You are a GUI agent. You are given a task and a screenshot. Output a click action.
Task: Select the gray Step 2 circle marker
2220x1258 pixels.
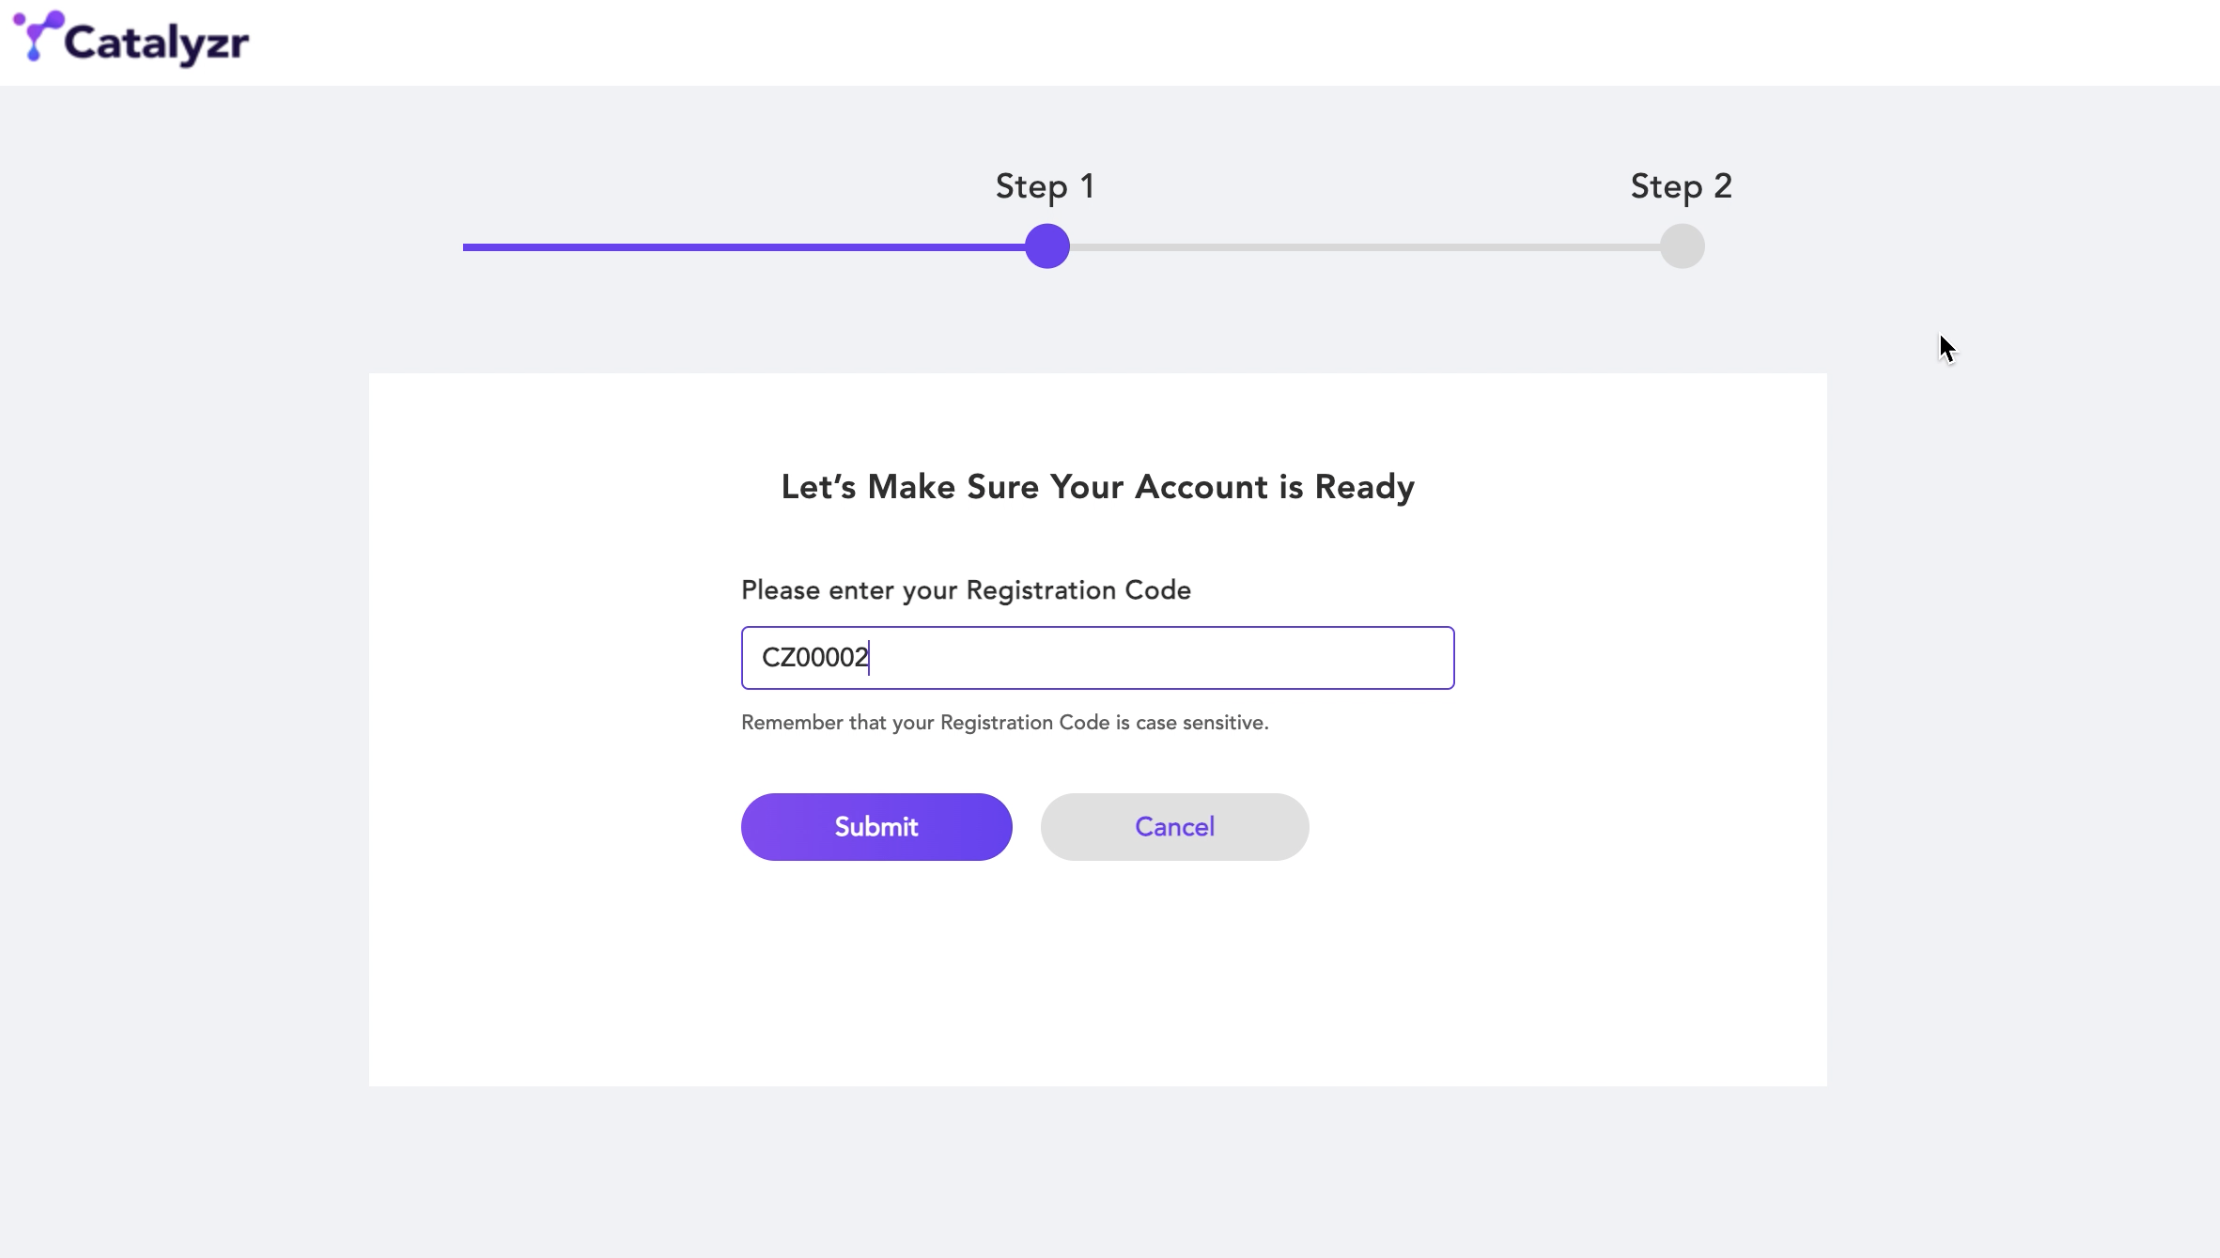pos(1682,246)
